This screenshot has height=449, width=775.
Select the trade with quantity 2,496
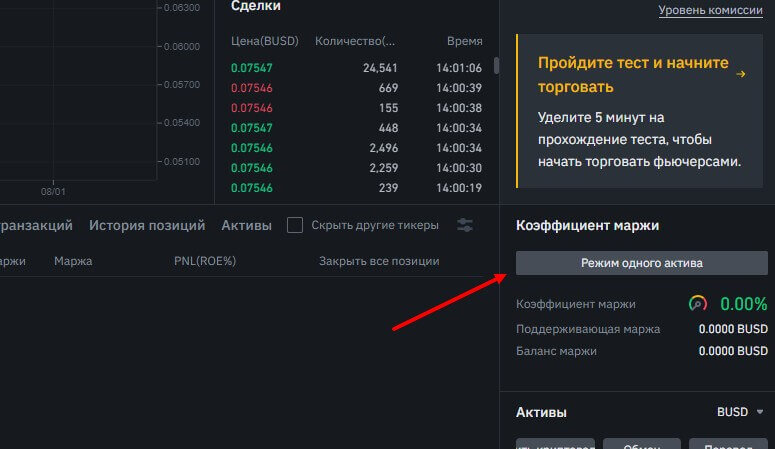pyautogui.click(x=356, y=148)
